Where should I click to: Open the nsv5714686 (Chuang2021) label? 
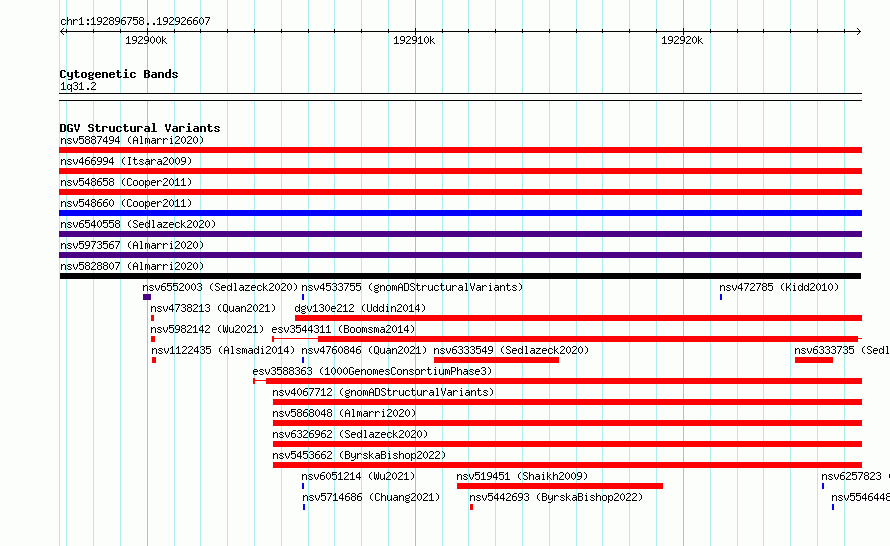[371, 497]
